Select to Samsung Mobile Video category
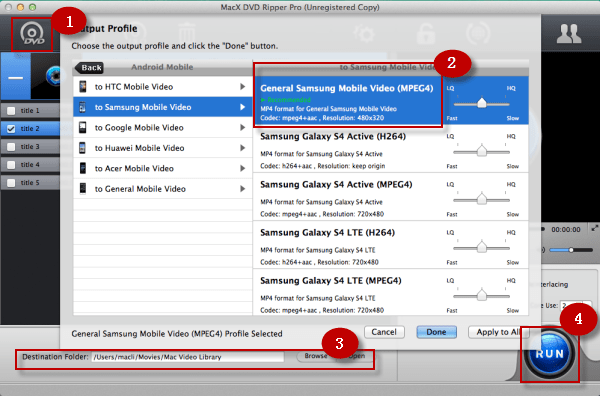 pos(163,107)
